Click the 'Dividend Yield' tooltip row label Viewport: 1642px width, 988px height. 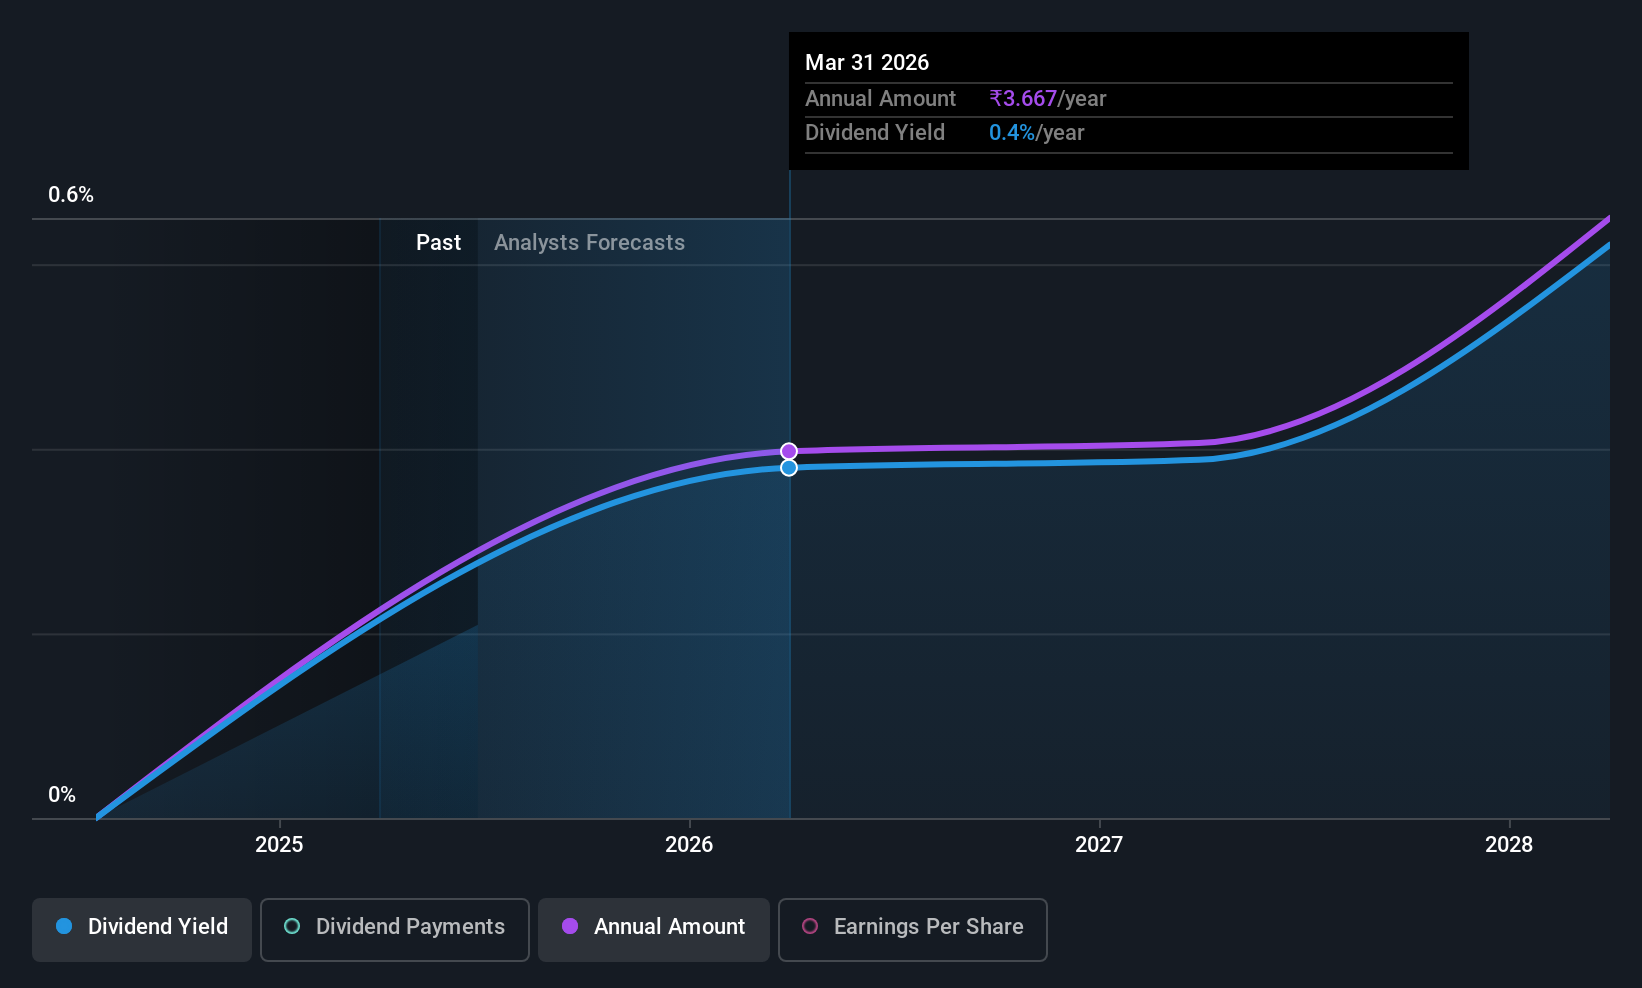[x=874, y=133]
